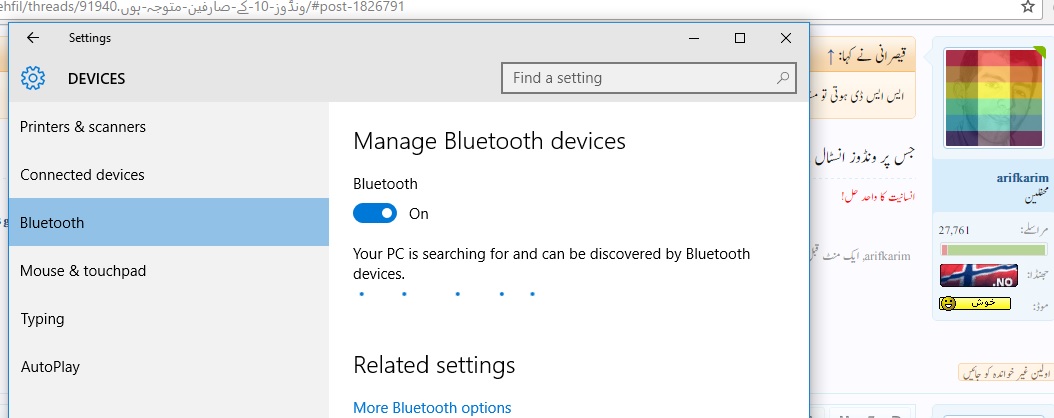Open More Bluetooth options link
1054x418 pixels.
pyautogui.click(x=432, y=407)
